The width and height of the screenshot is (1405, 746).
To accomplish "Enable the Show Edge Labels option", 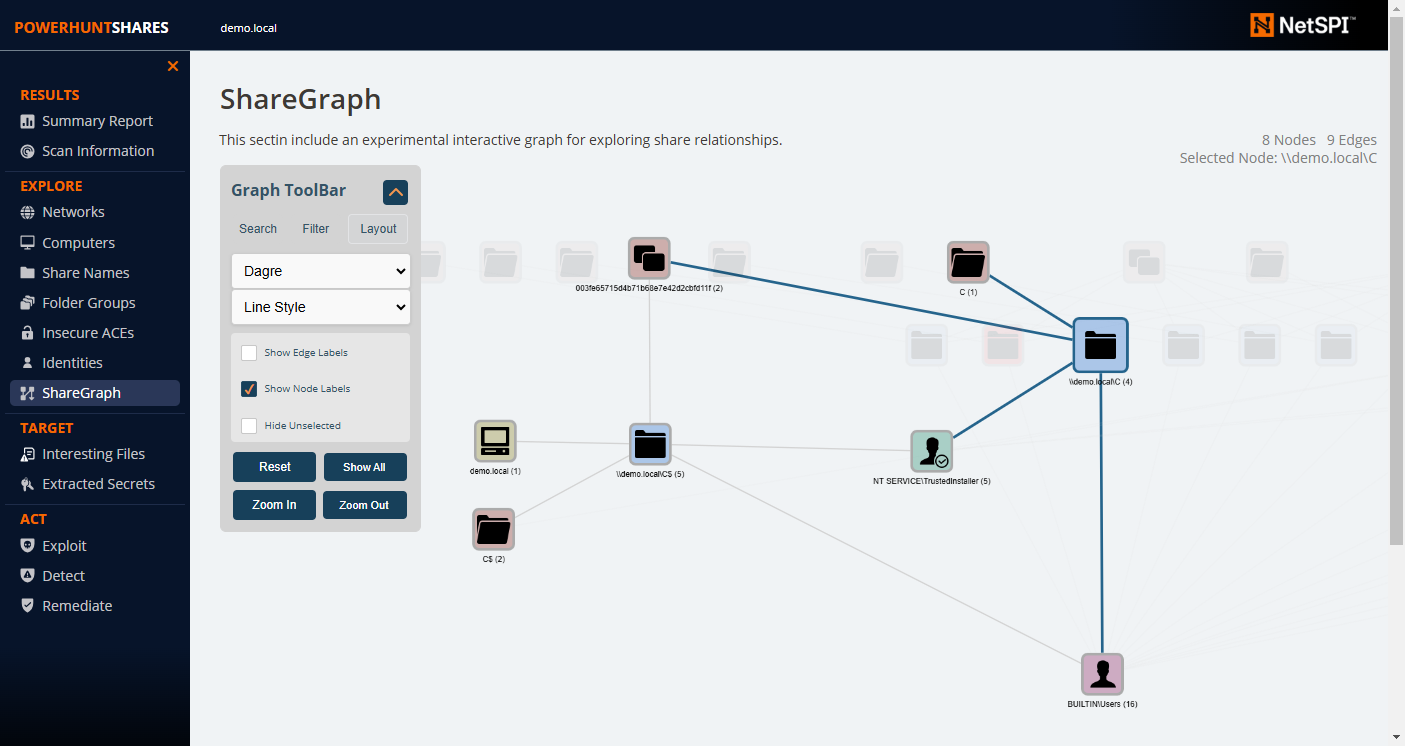I will tap(248, 352).
